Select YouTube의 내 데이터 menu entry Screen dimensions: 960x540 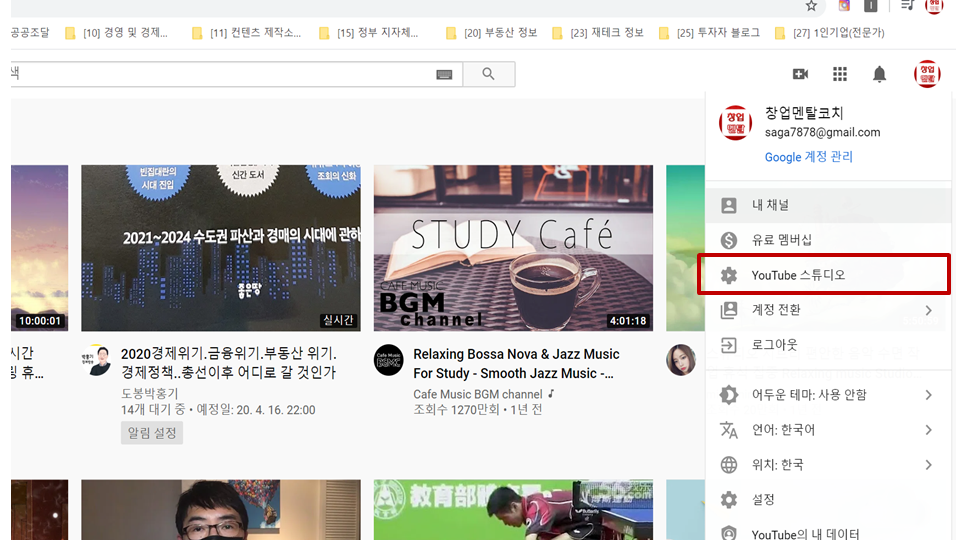coord(828,530)
